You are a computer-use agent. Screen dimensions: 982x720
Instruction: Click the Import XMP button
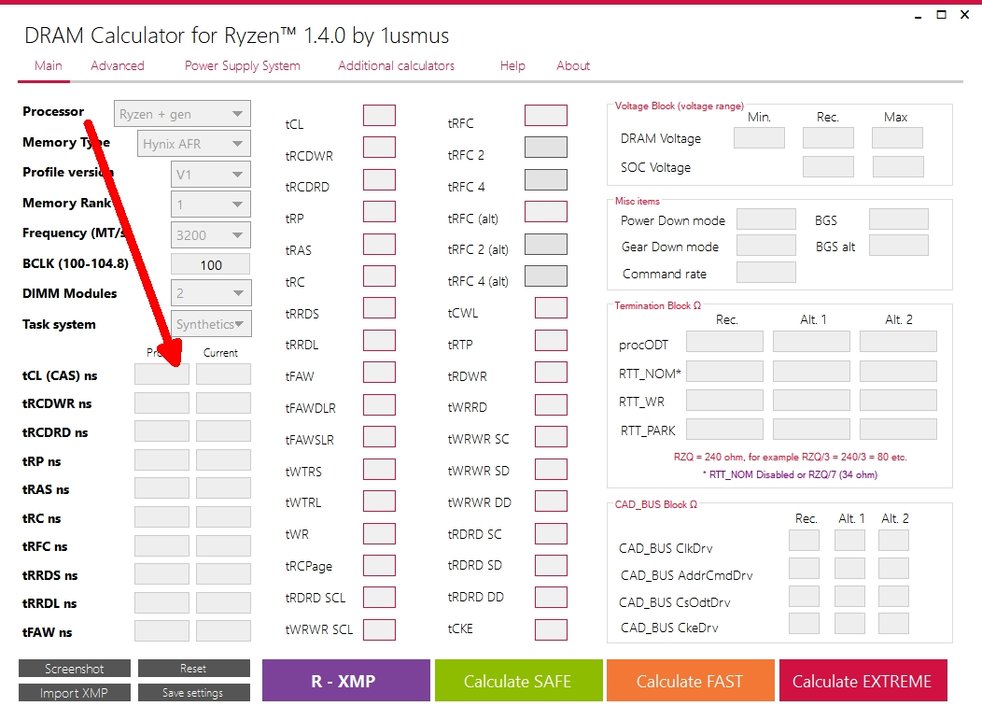(75, 692)
